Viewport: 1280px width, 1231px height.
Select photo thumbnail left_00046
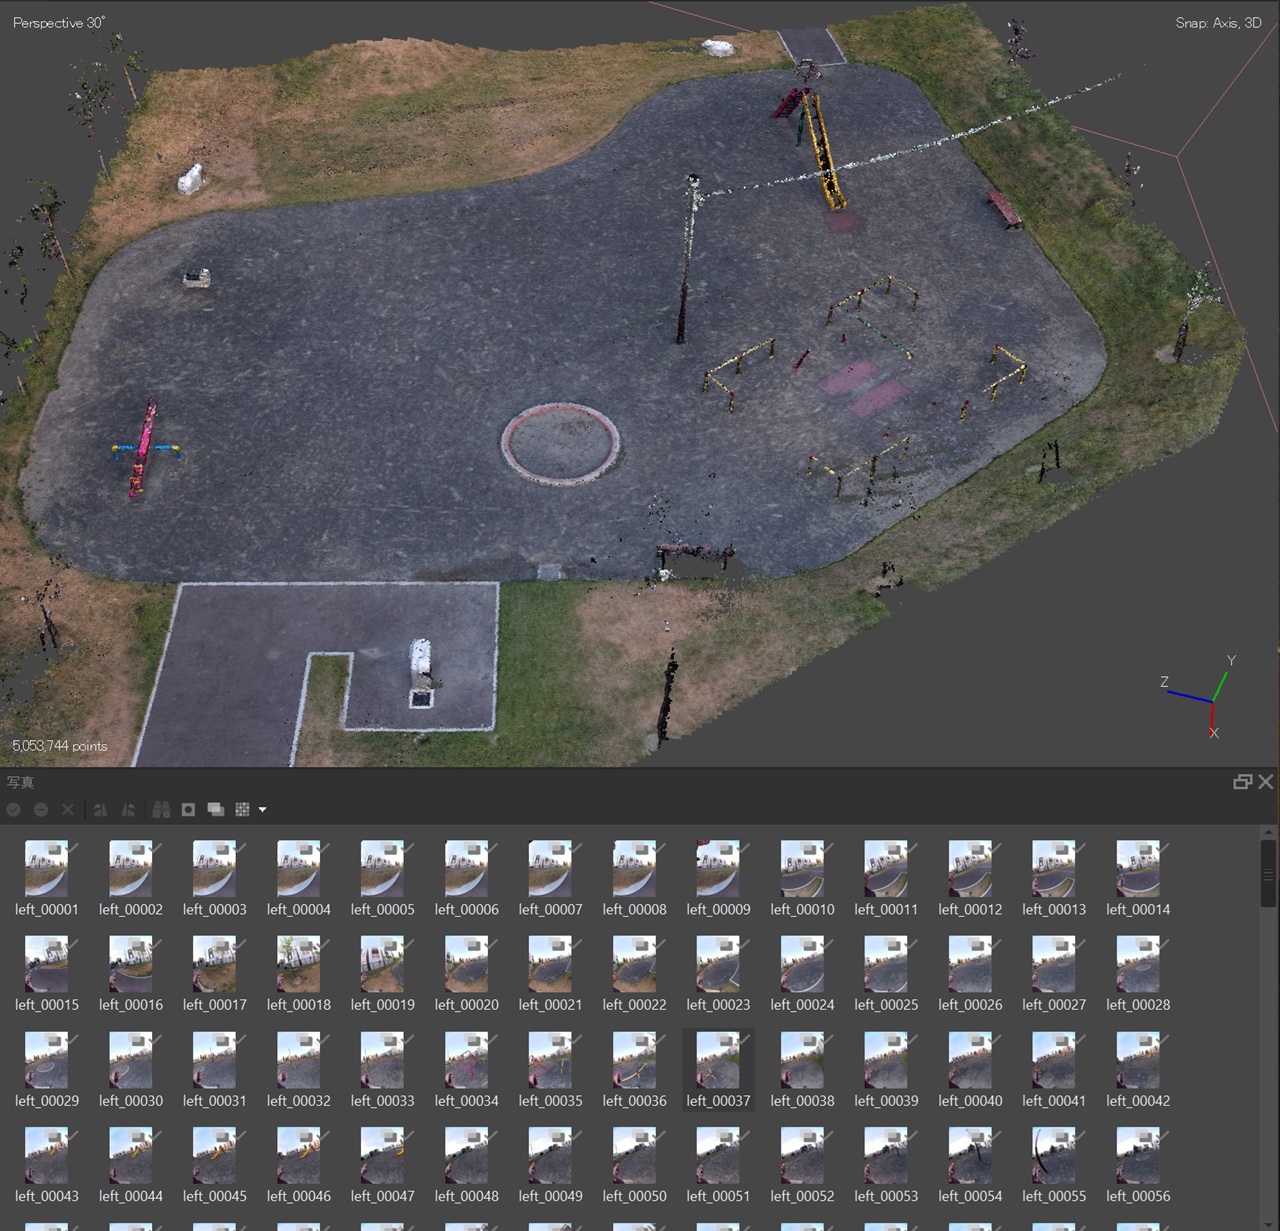click(298, 1156)
